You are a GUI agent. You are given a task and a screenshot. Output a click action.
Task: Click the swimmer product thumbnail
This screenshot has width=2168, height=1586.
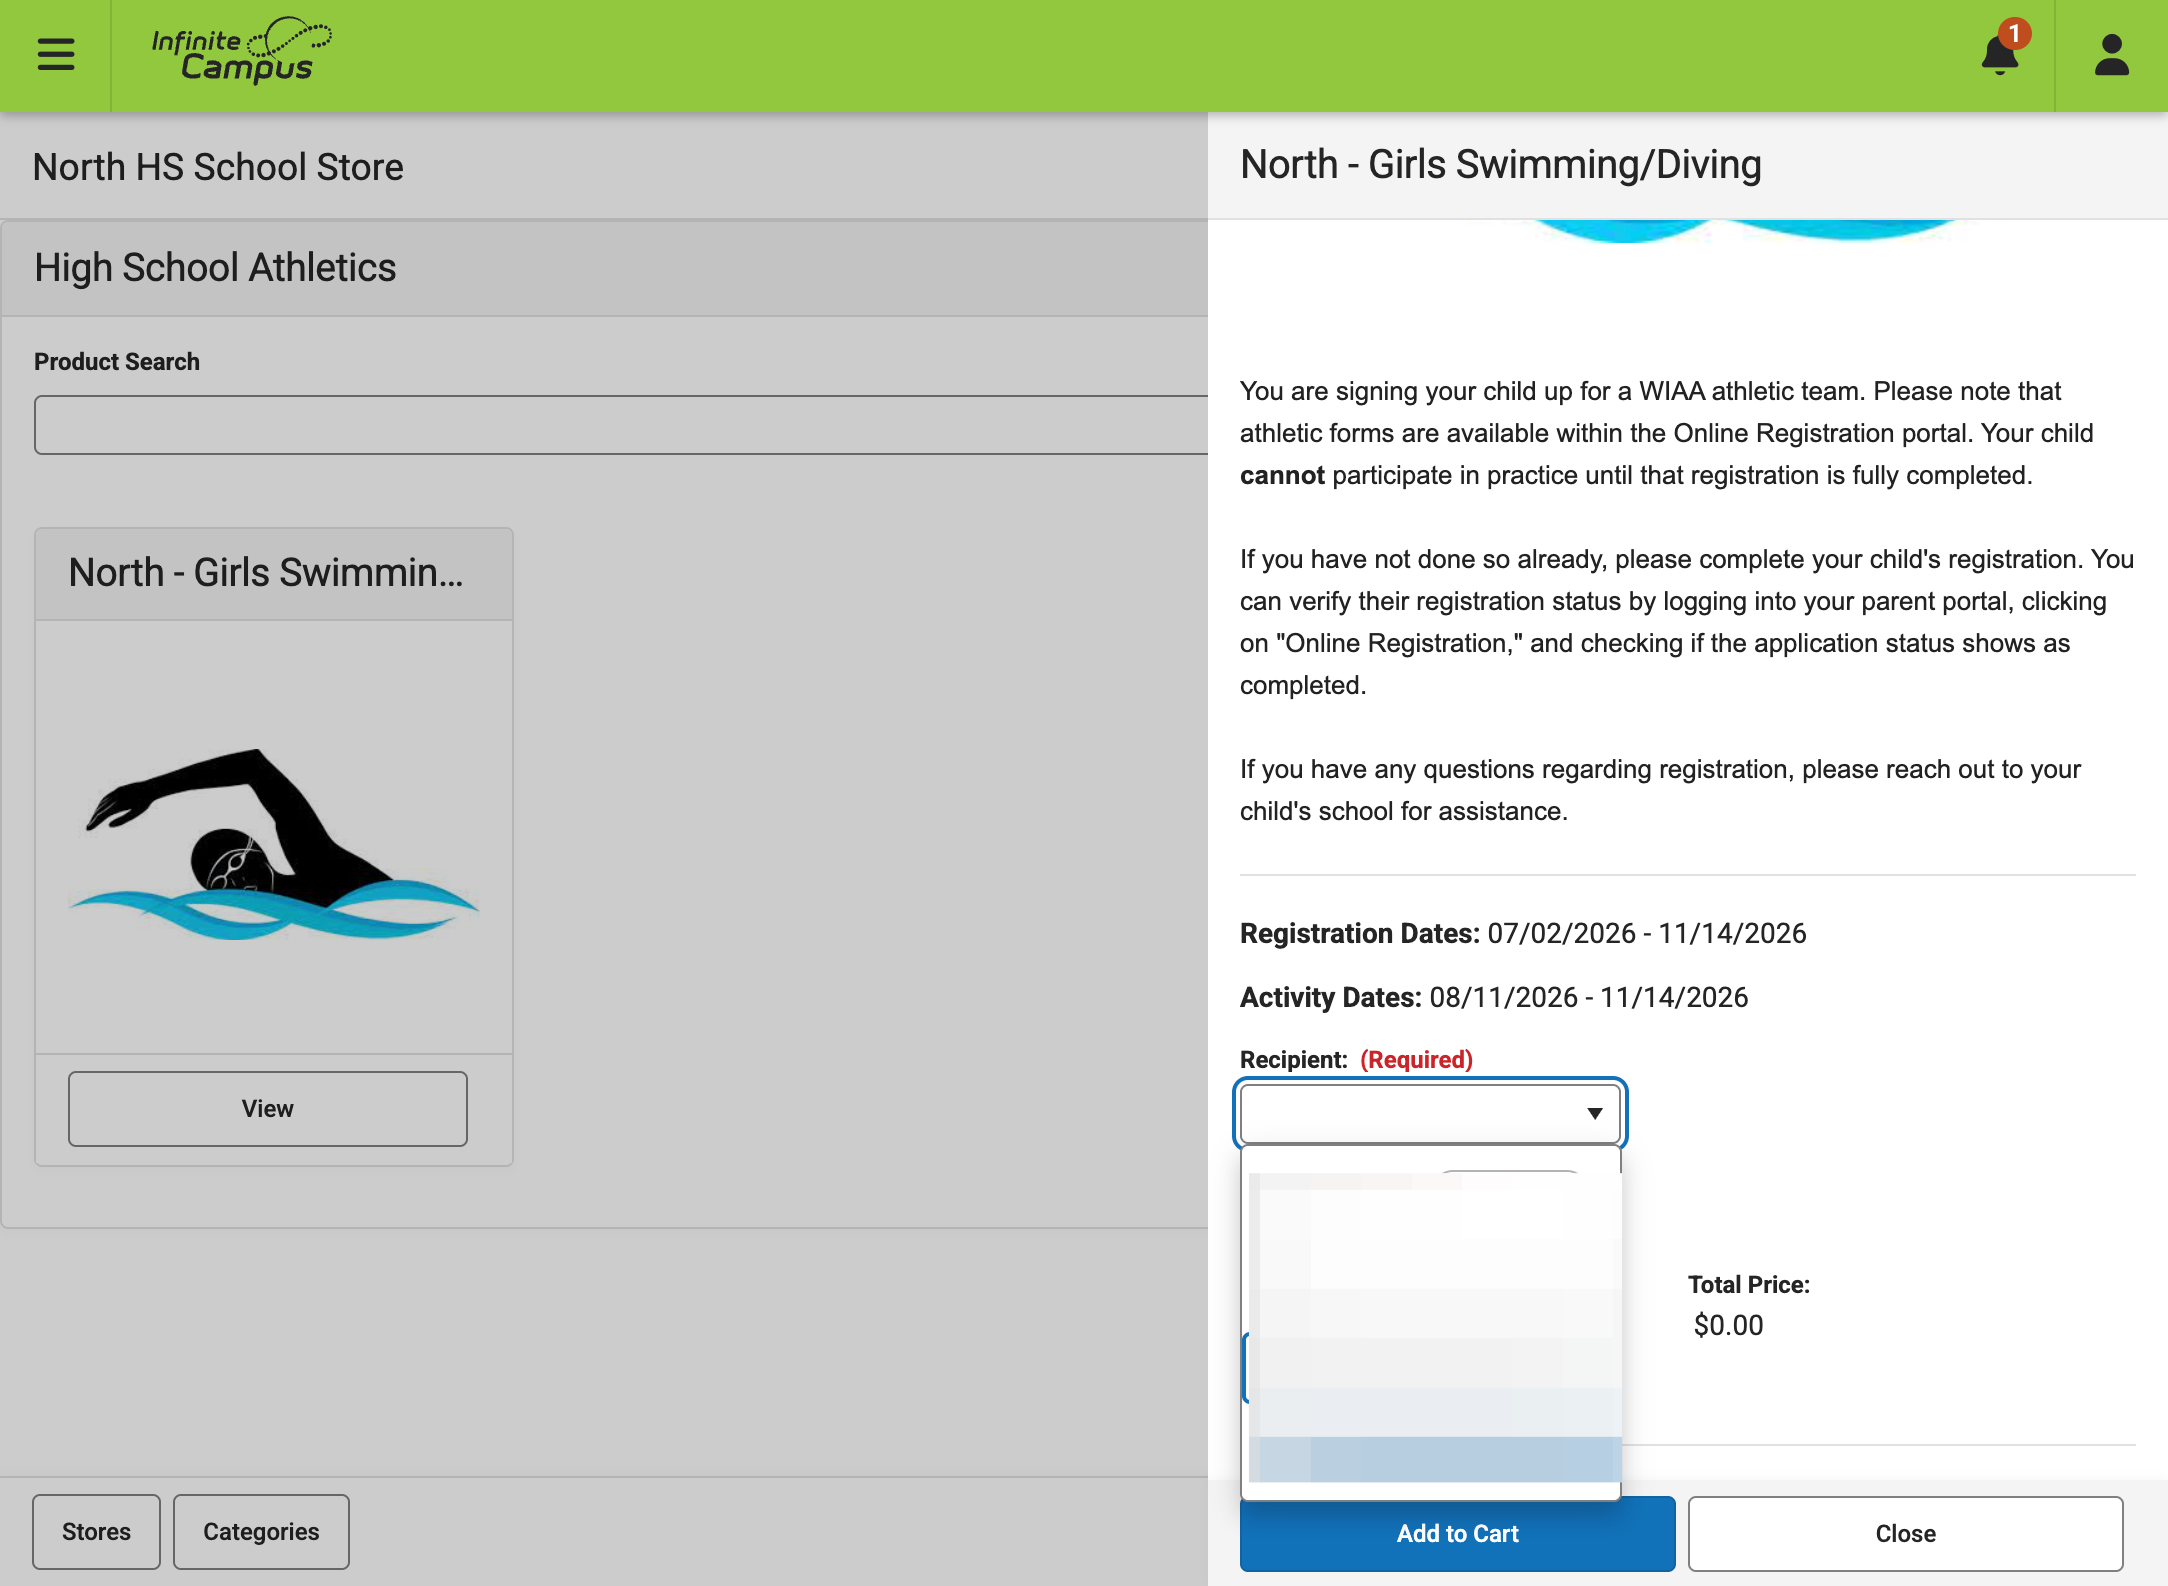273,842
